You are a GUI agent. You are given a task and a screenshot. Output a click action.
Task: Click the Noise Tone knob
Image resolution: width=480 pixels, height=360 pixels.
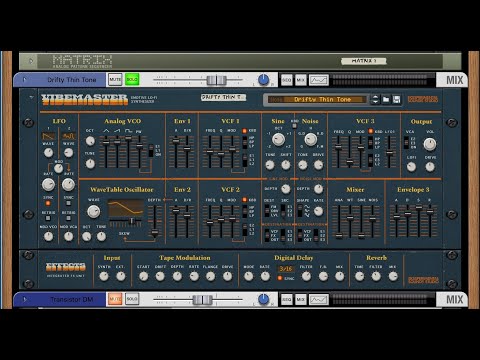pos(303,165)
